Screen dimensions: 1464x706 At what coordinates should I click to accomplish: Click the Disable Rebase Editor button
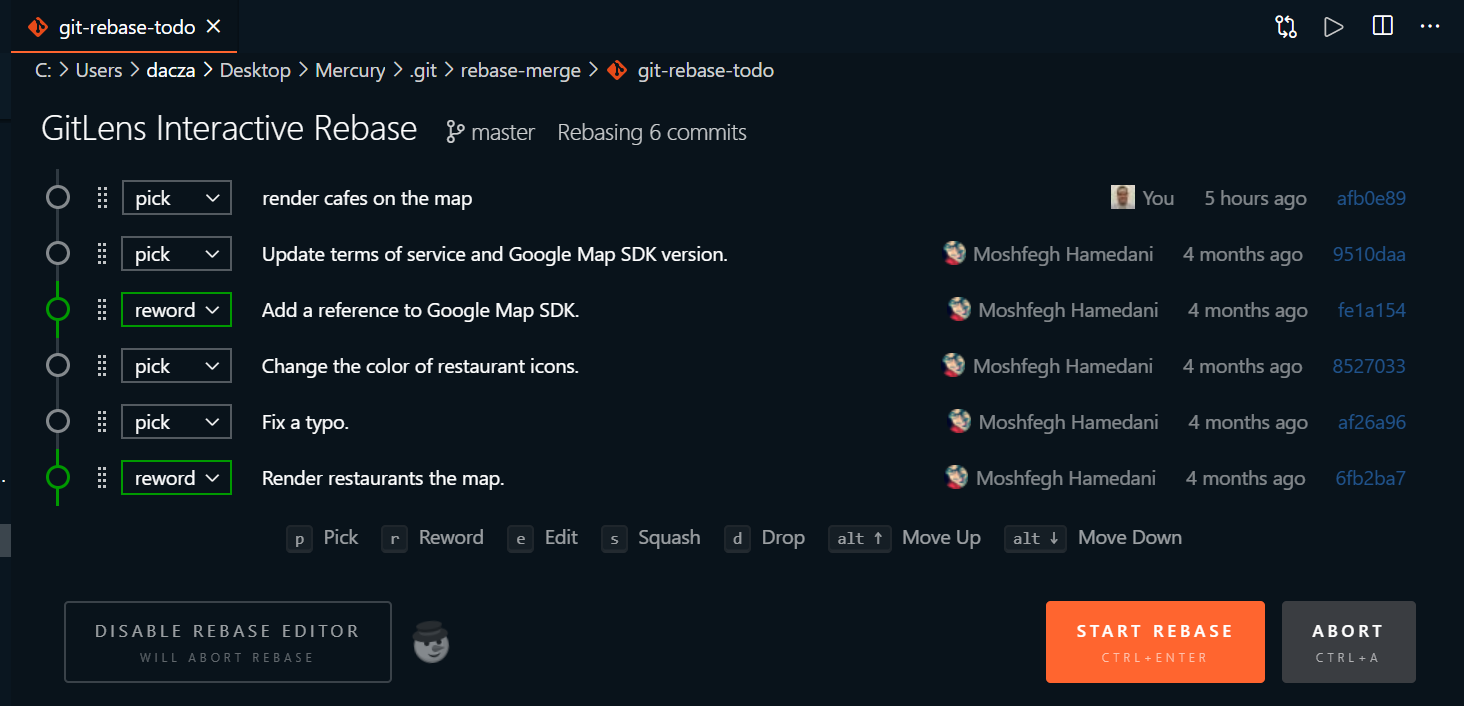coord(227,642)
